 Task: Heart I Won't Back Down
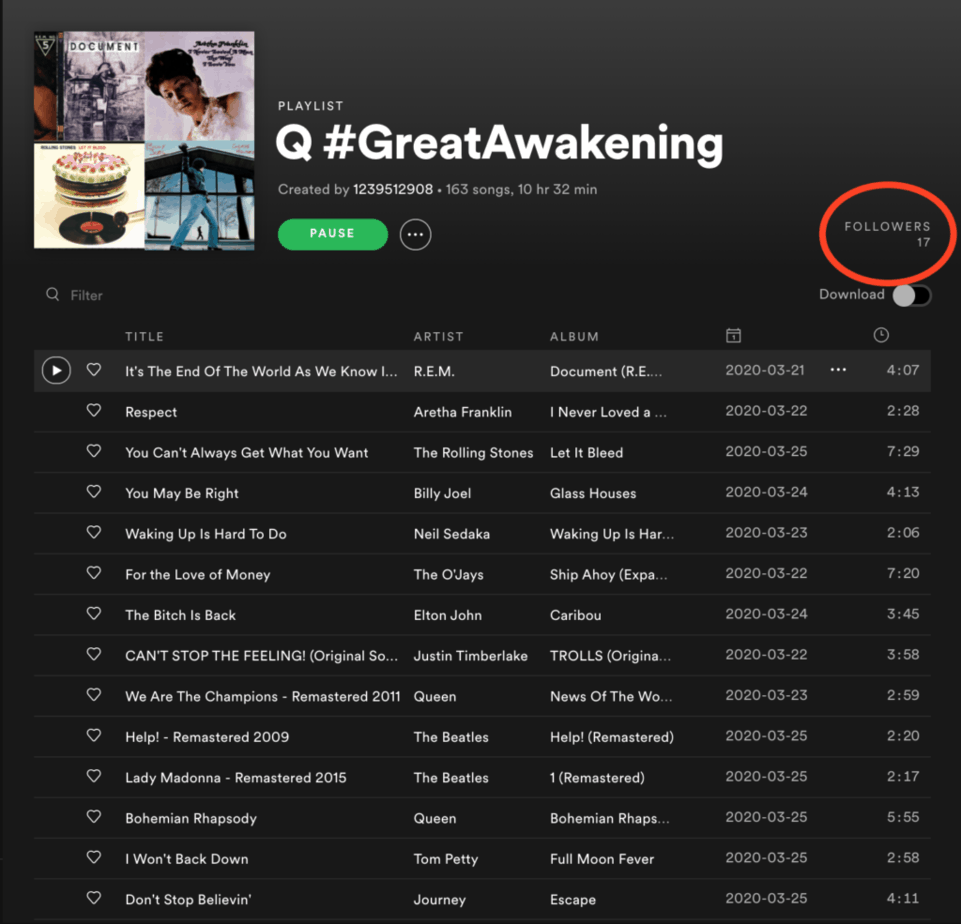[x=94, y=857]
